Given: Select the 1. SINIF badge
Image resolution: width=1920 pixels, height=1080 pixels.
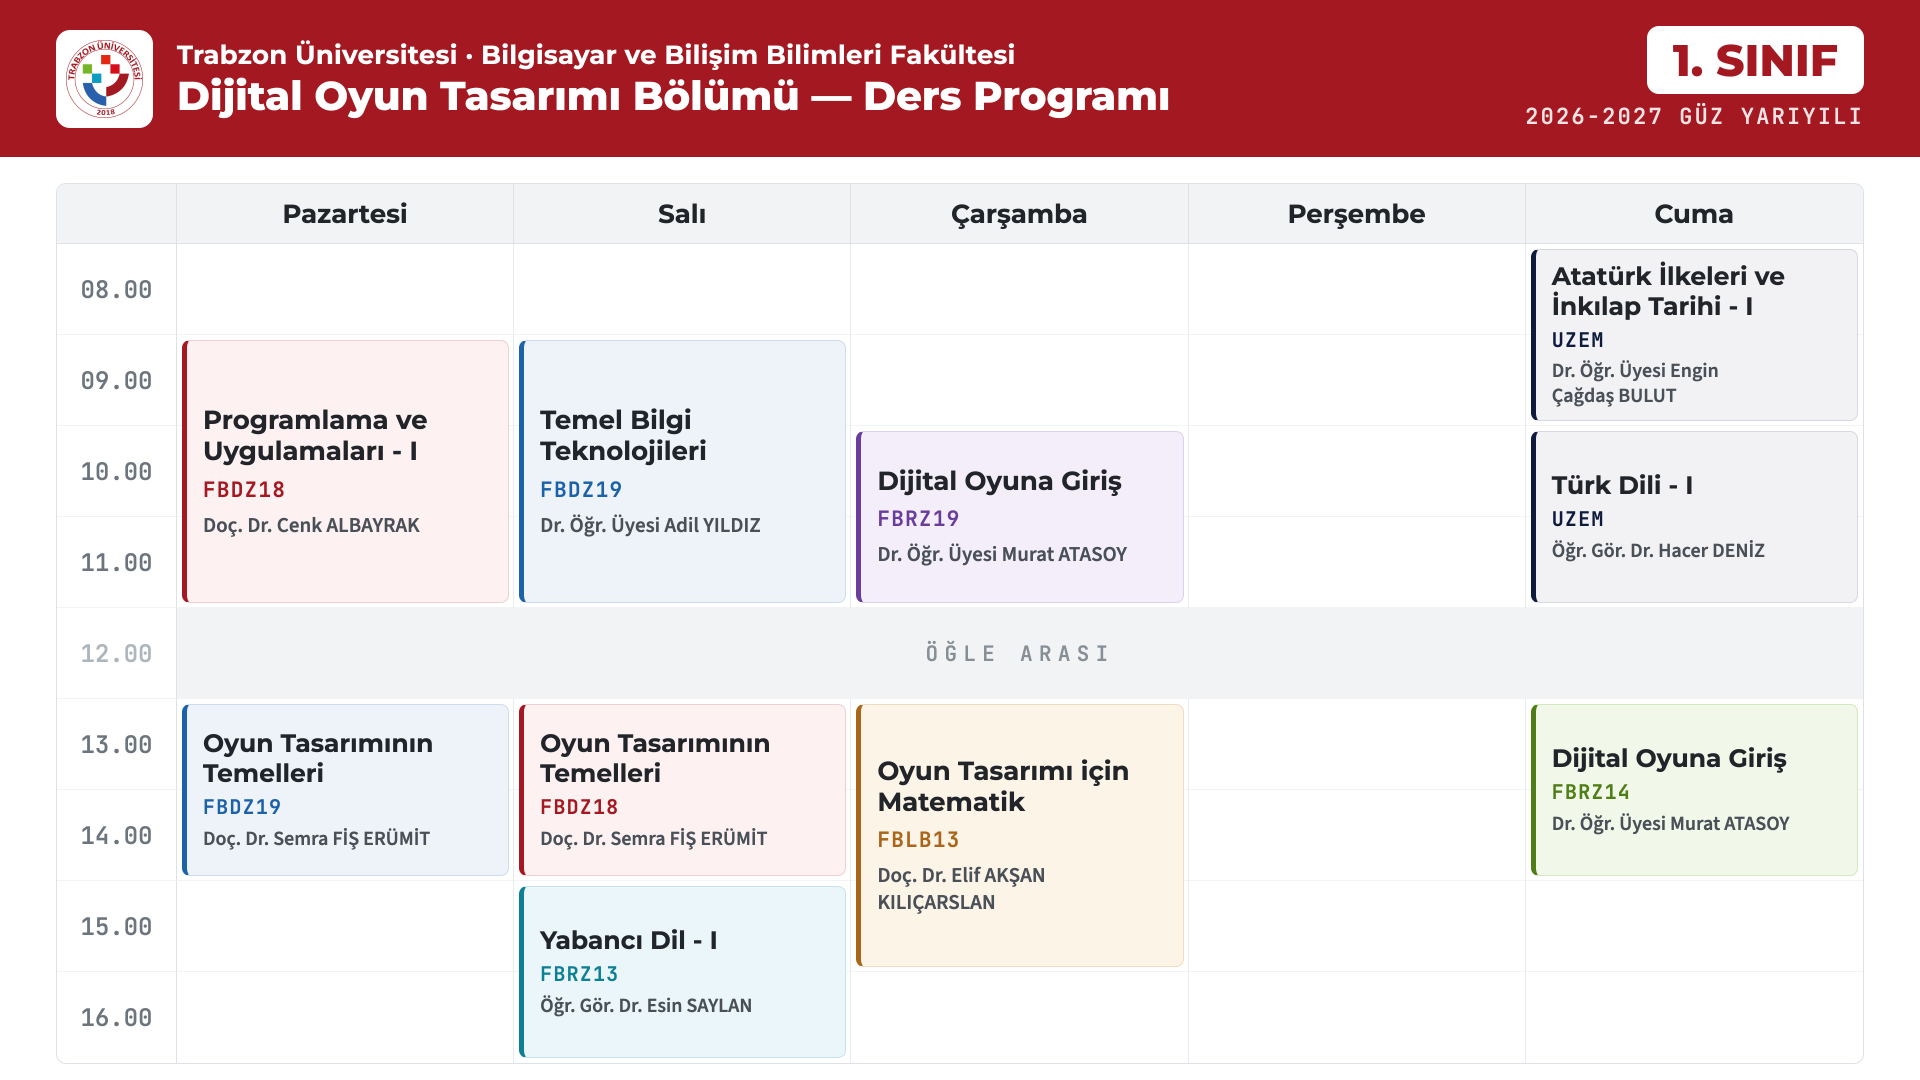Looking at the screenshot, I should click(1755, 60).
